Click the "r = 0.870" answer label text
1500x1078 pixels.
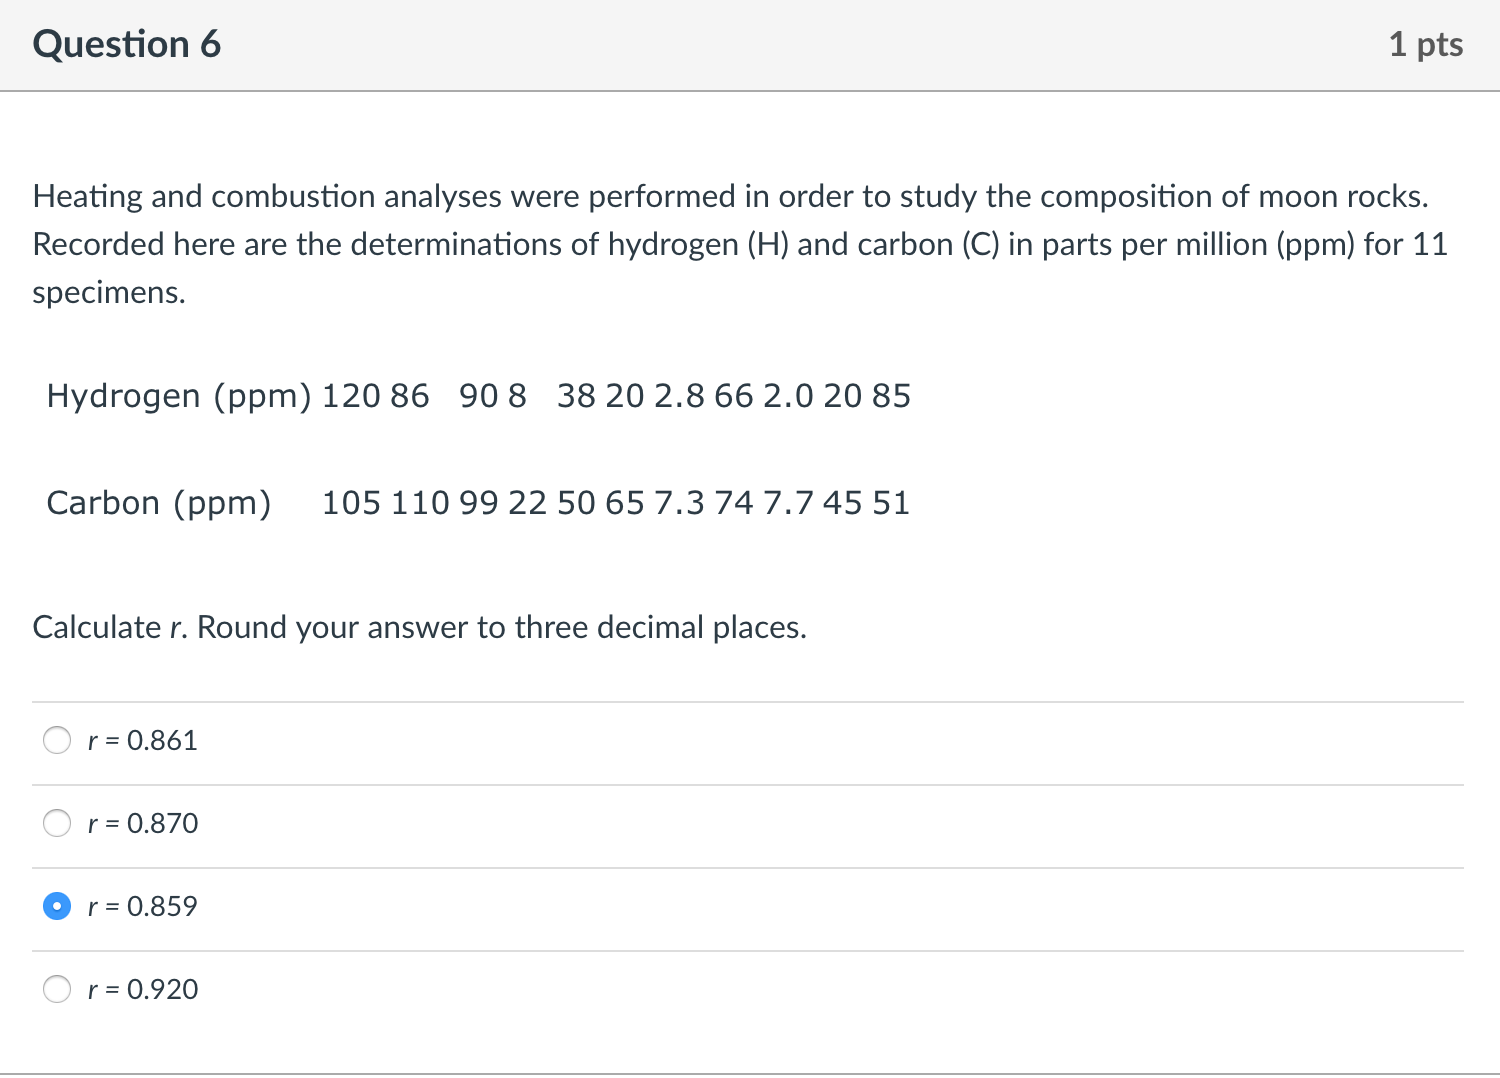pos(143,823)
